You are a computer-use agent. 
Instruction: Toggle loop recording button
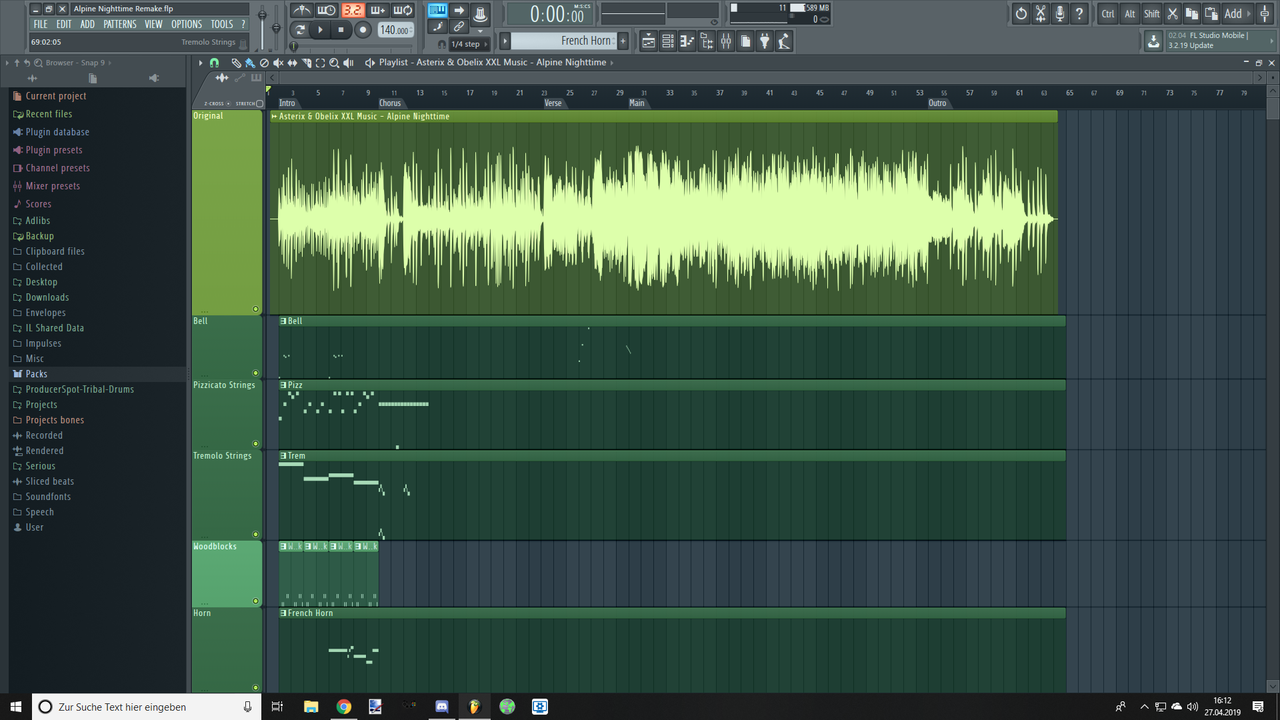(403, 10)
